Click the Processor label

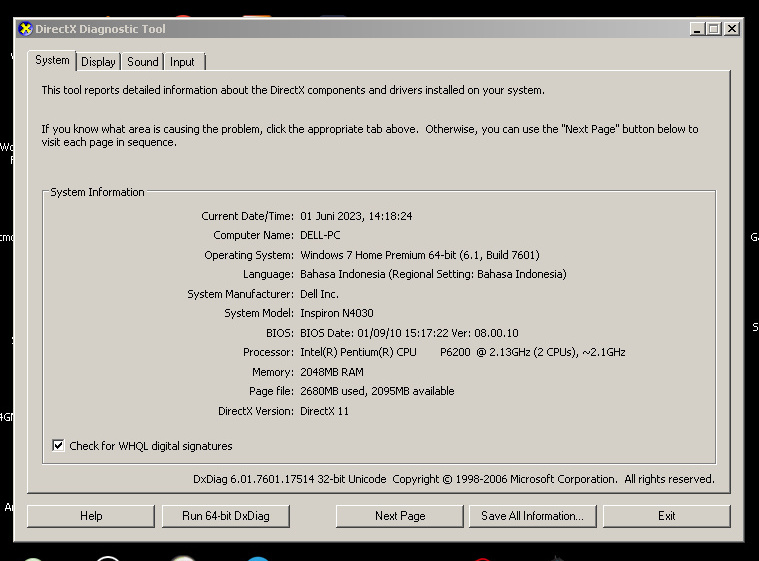click(x=268, y=352)
